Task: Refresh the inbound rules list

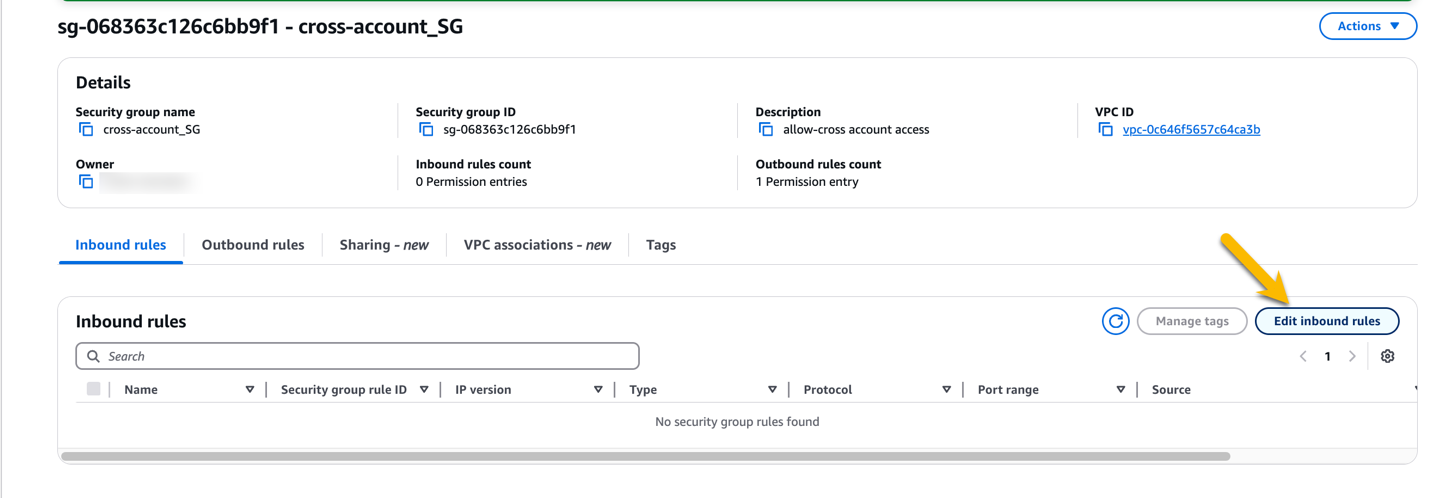Action: click(x=1115, y=321)
